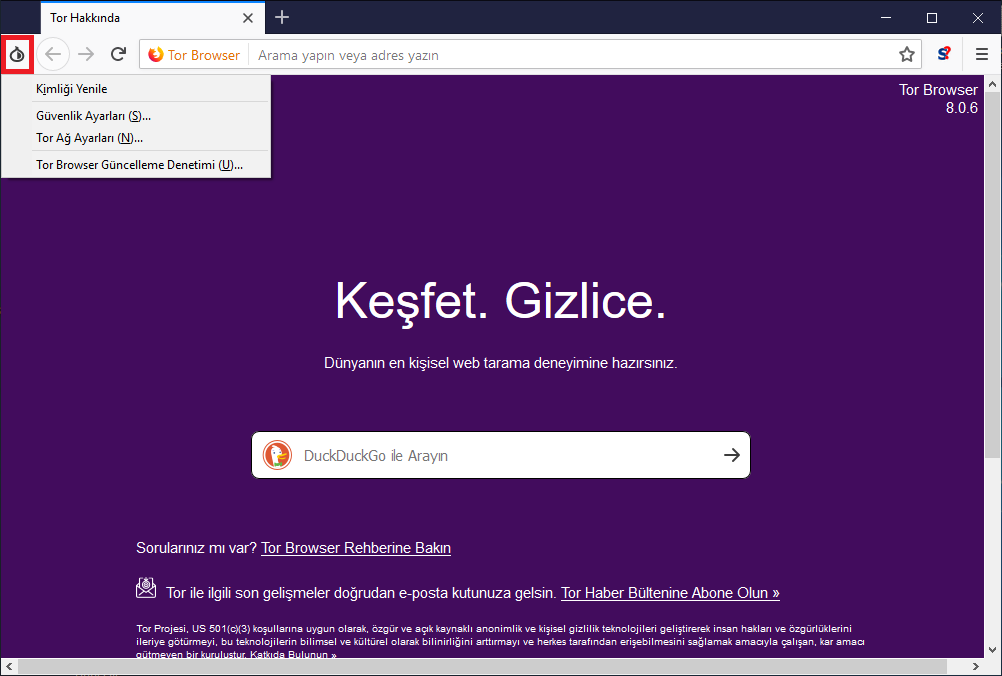The width and height of the screenshot is (1002, 676).
Task: Go back with the back arrow button
Action: 53,55
